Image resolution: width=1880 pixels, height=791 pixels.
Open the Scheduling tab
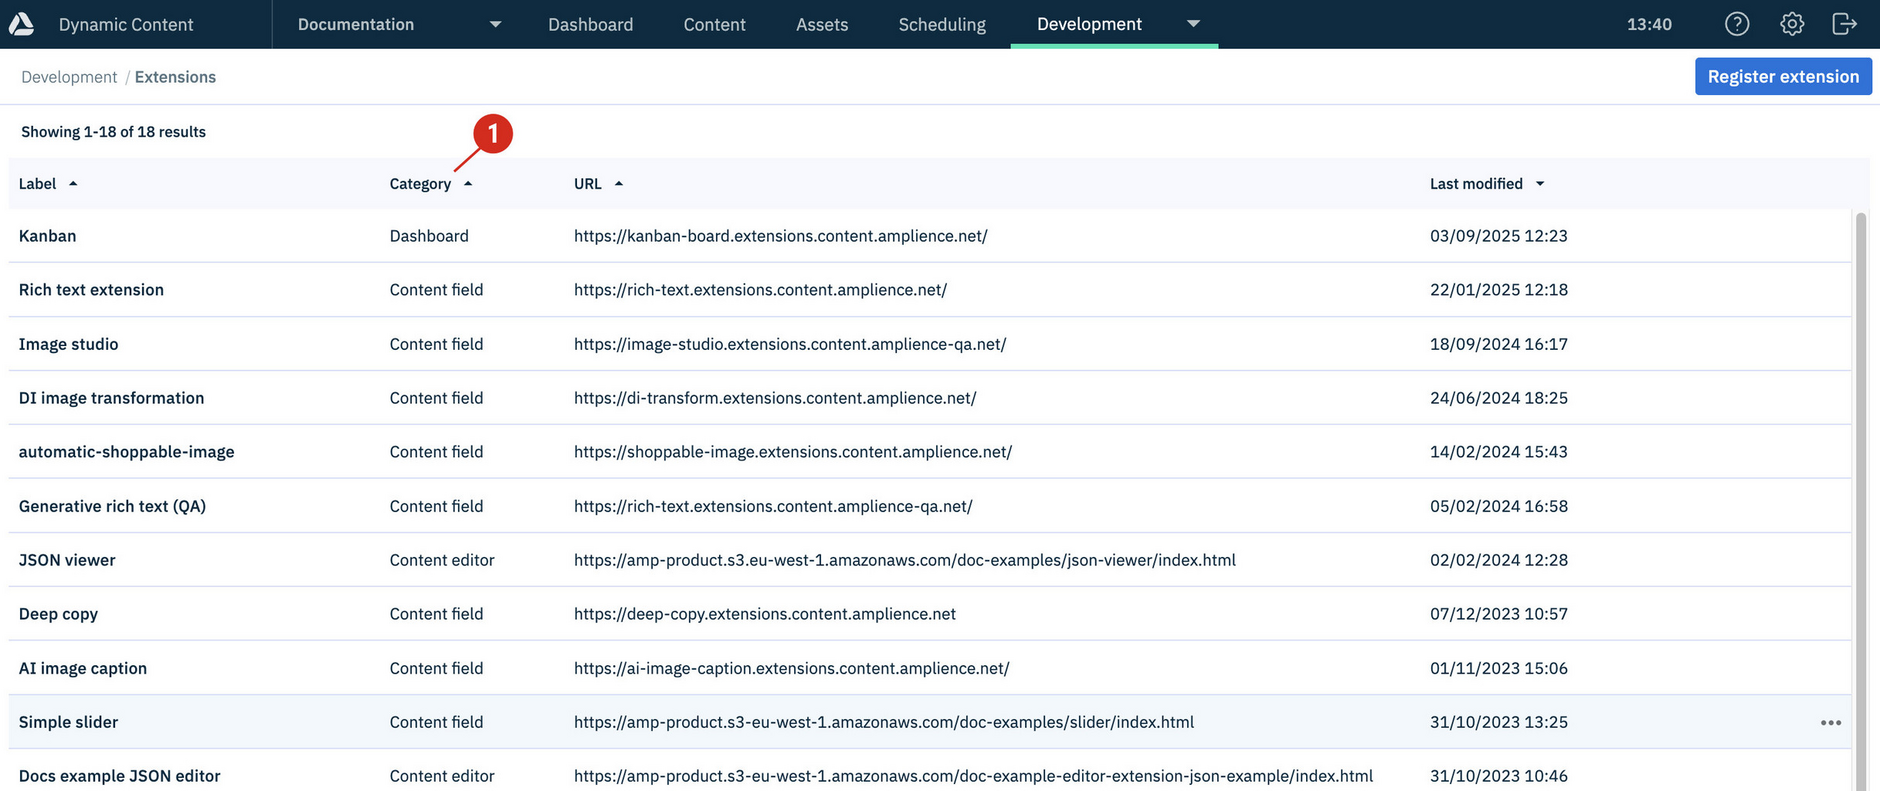coord(941,24)
